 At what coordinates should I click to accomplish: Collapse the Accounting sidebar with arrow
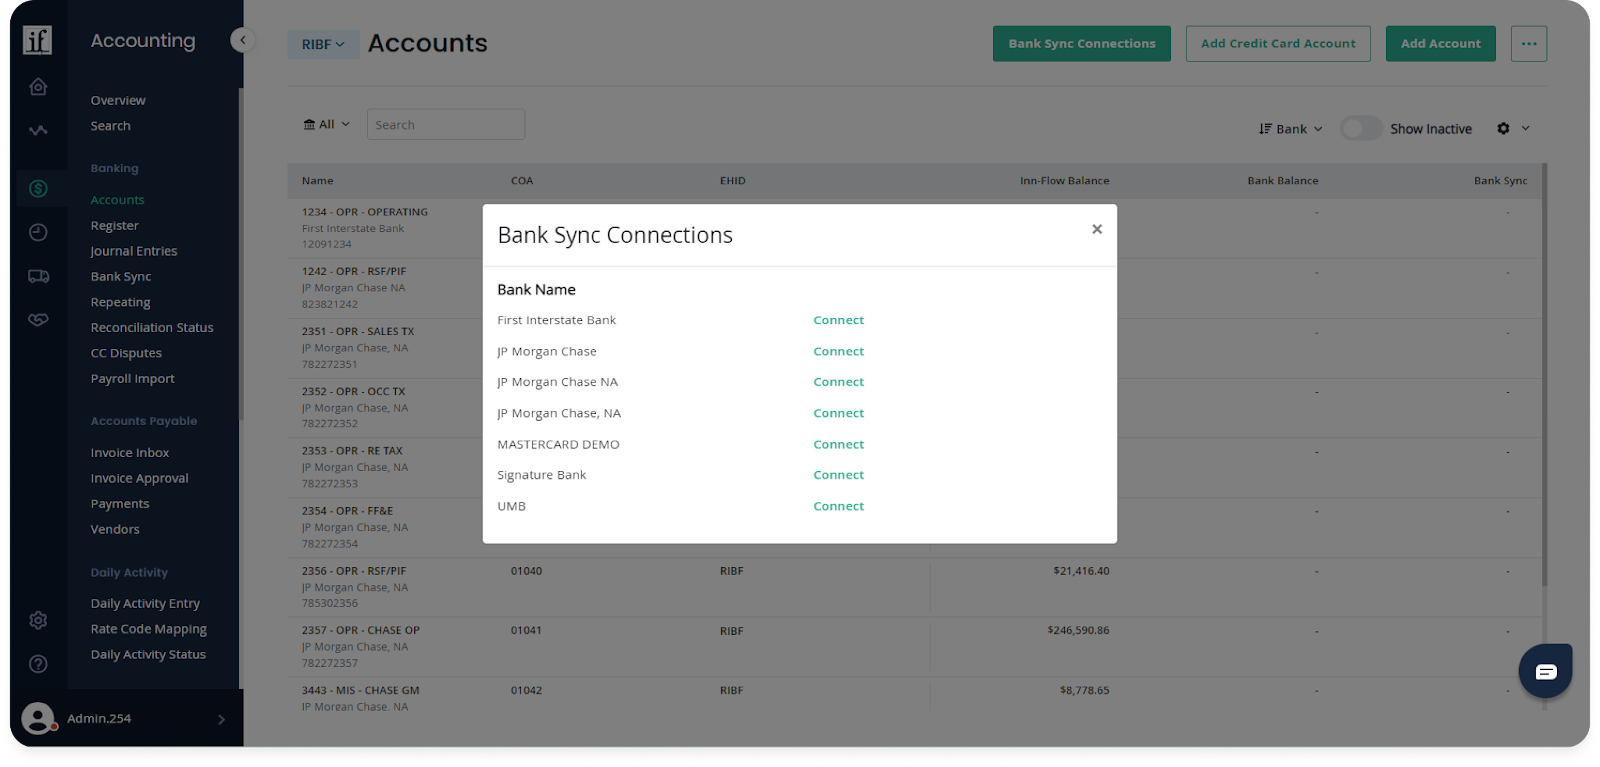pyautogui.click(x=242, y=40)
